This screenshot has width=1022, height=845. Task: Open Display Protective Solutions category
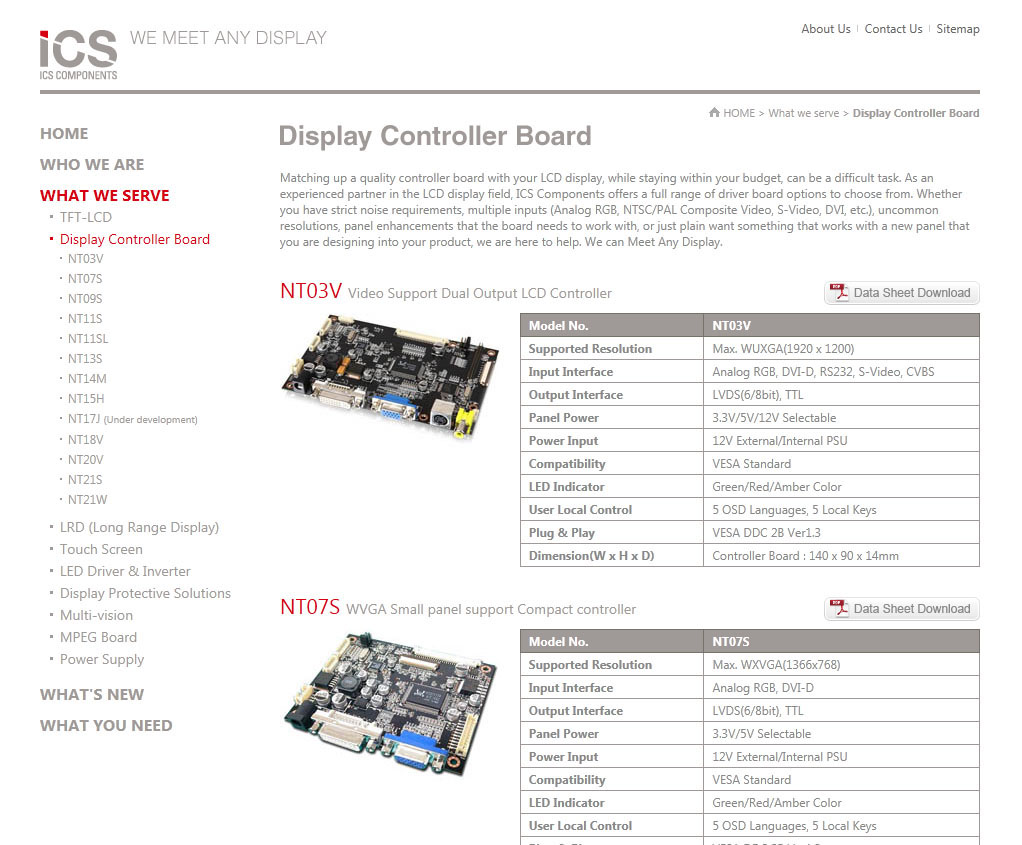point(145,593)
